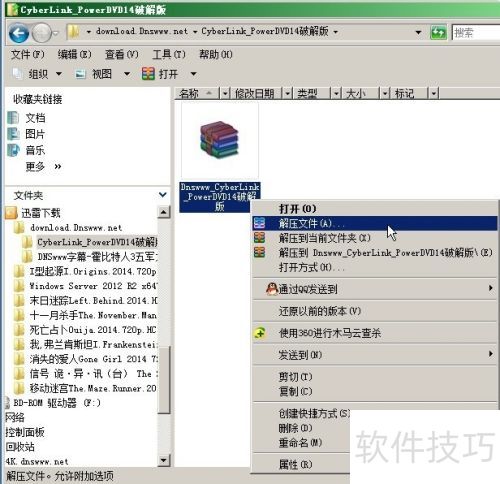500x484 pixels.
Task: Open the 名称 column filter dropdown
Action: click(225, 94)
